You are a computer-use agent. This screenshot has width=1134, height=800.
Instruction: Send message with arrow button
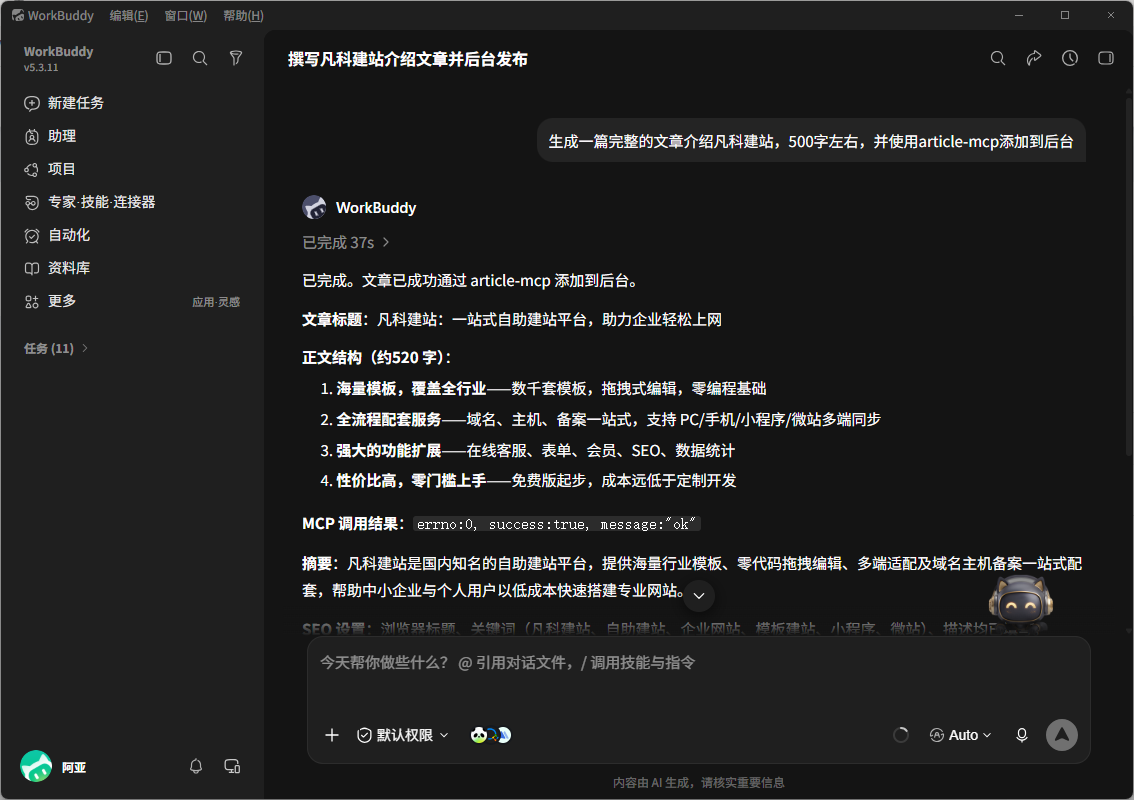(x=1062, y=735)
